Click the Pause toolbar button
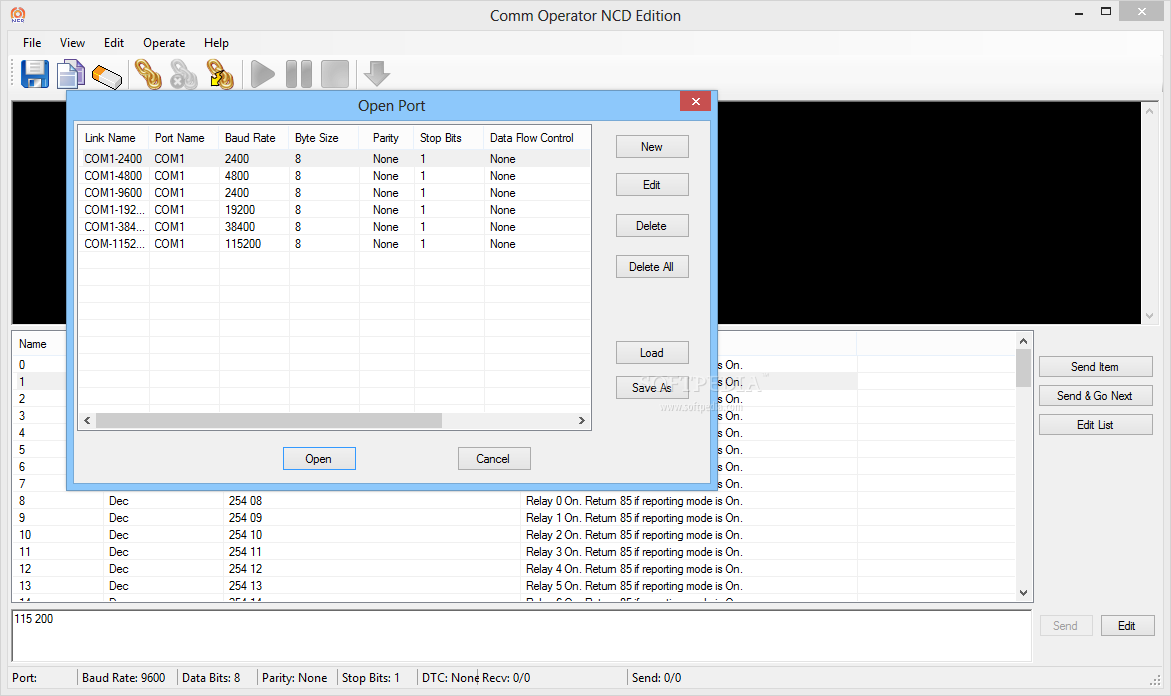The height and width of the screenshot is (696, 1171). (299, 75)
